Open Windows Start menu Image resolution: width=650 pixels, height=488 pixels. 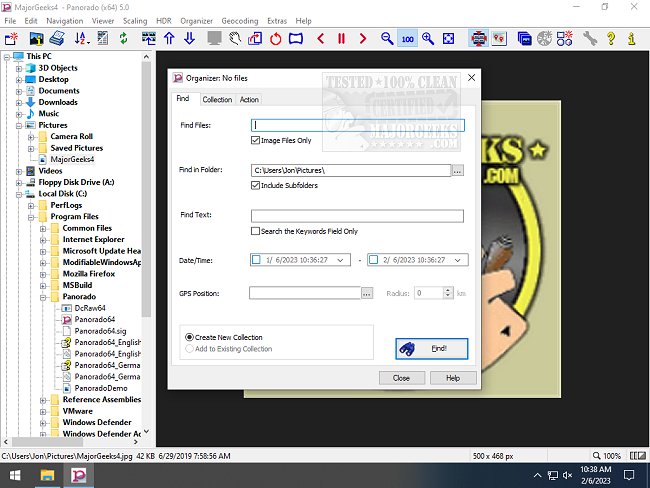tap(15, 476)
